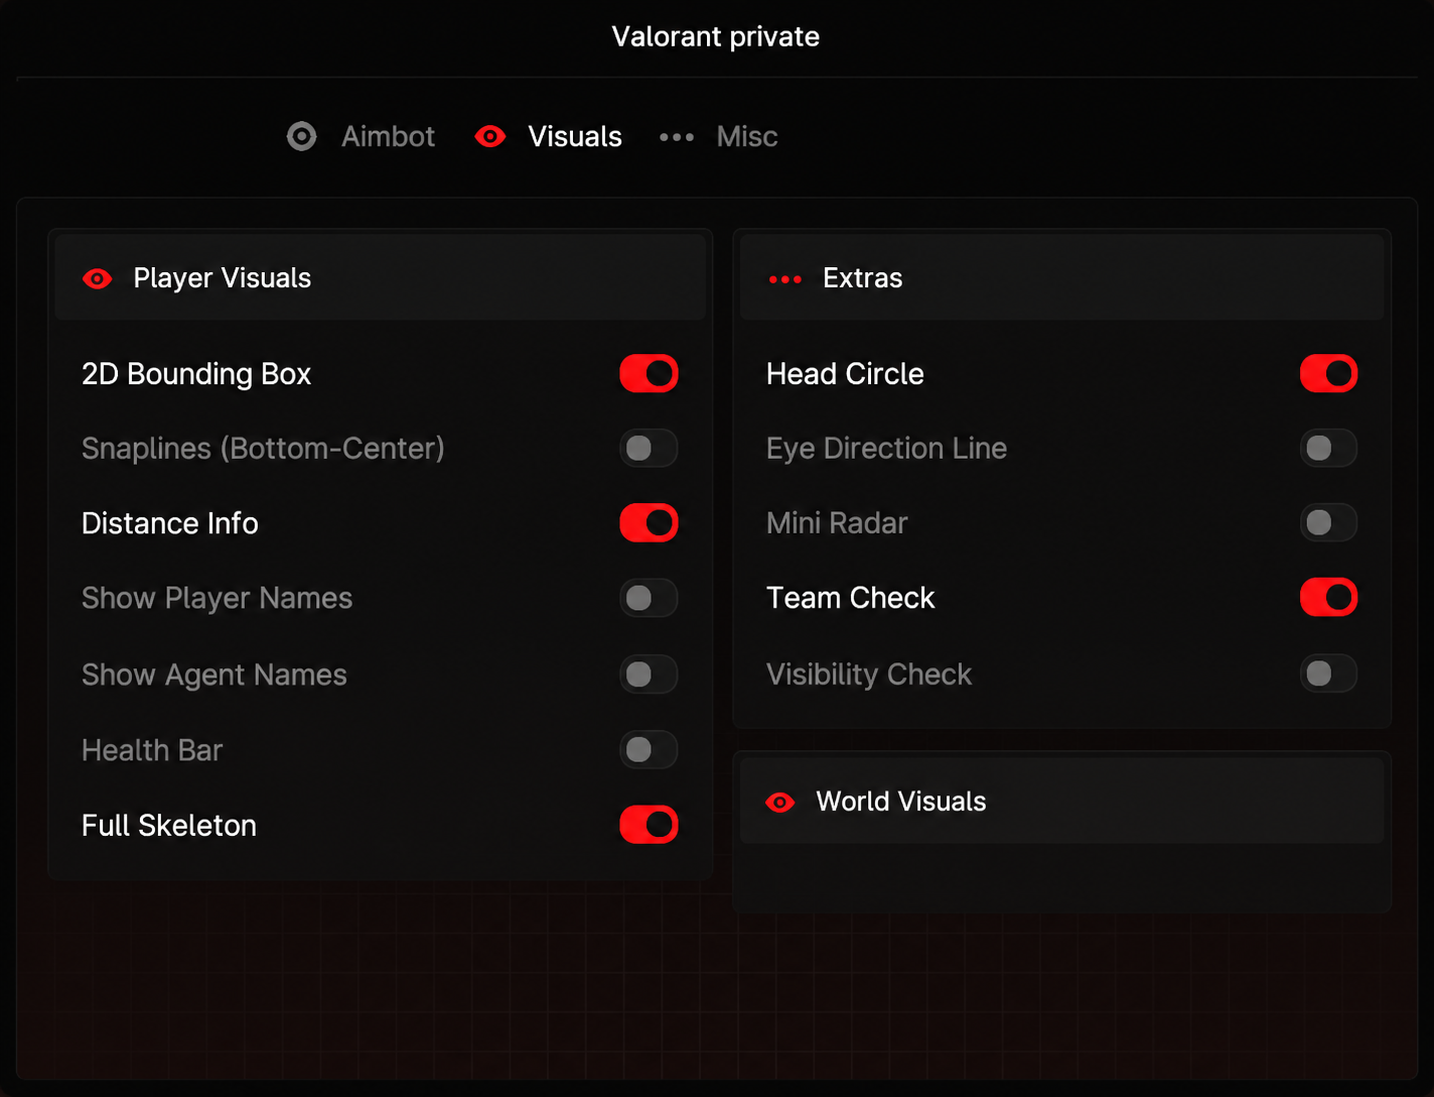Screen dimensions: 1434x1097
Task: Click the Aimbot crosshair target icon
Action: pyautogui.click(x=301, y=136)
